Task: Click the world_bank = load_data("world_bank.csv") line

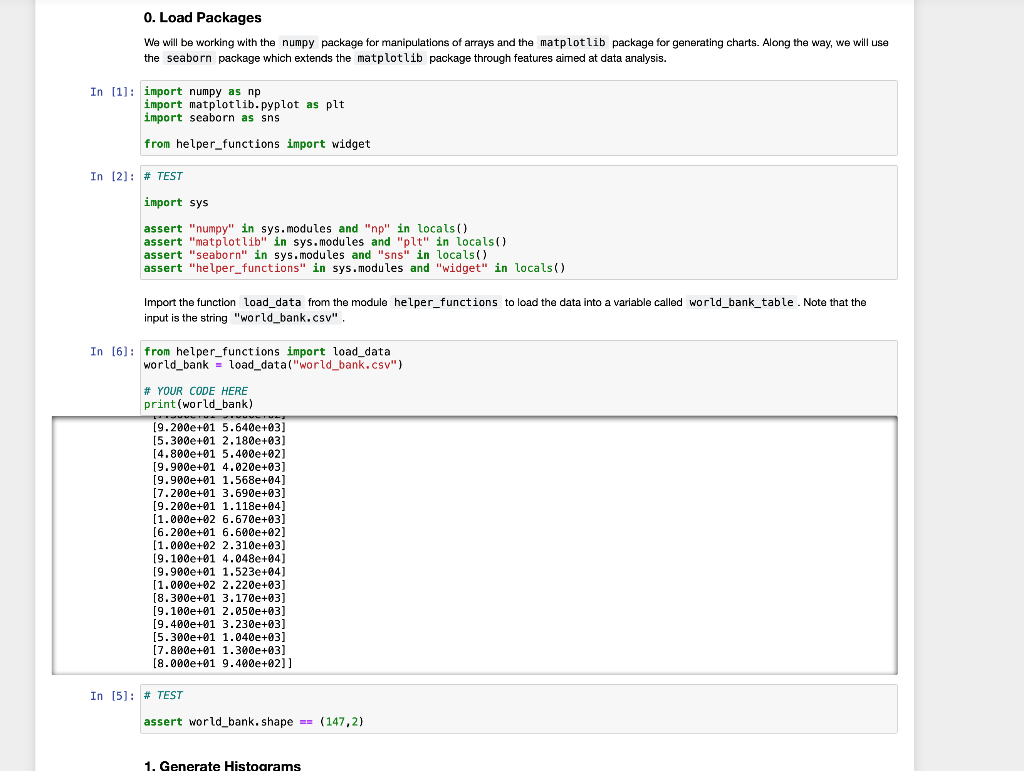Action: [274, 365]
